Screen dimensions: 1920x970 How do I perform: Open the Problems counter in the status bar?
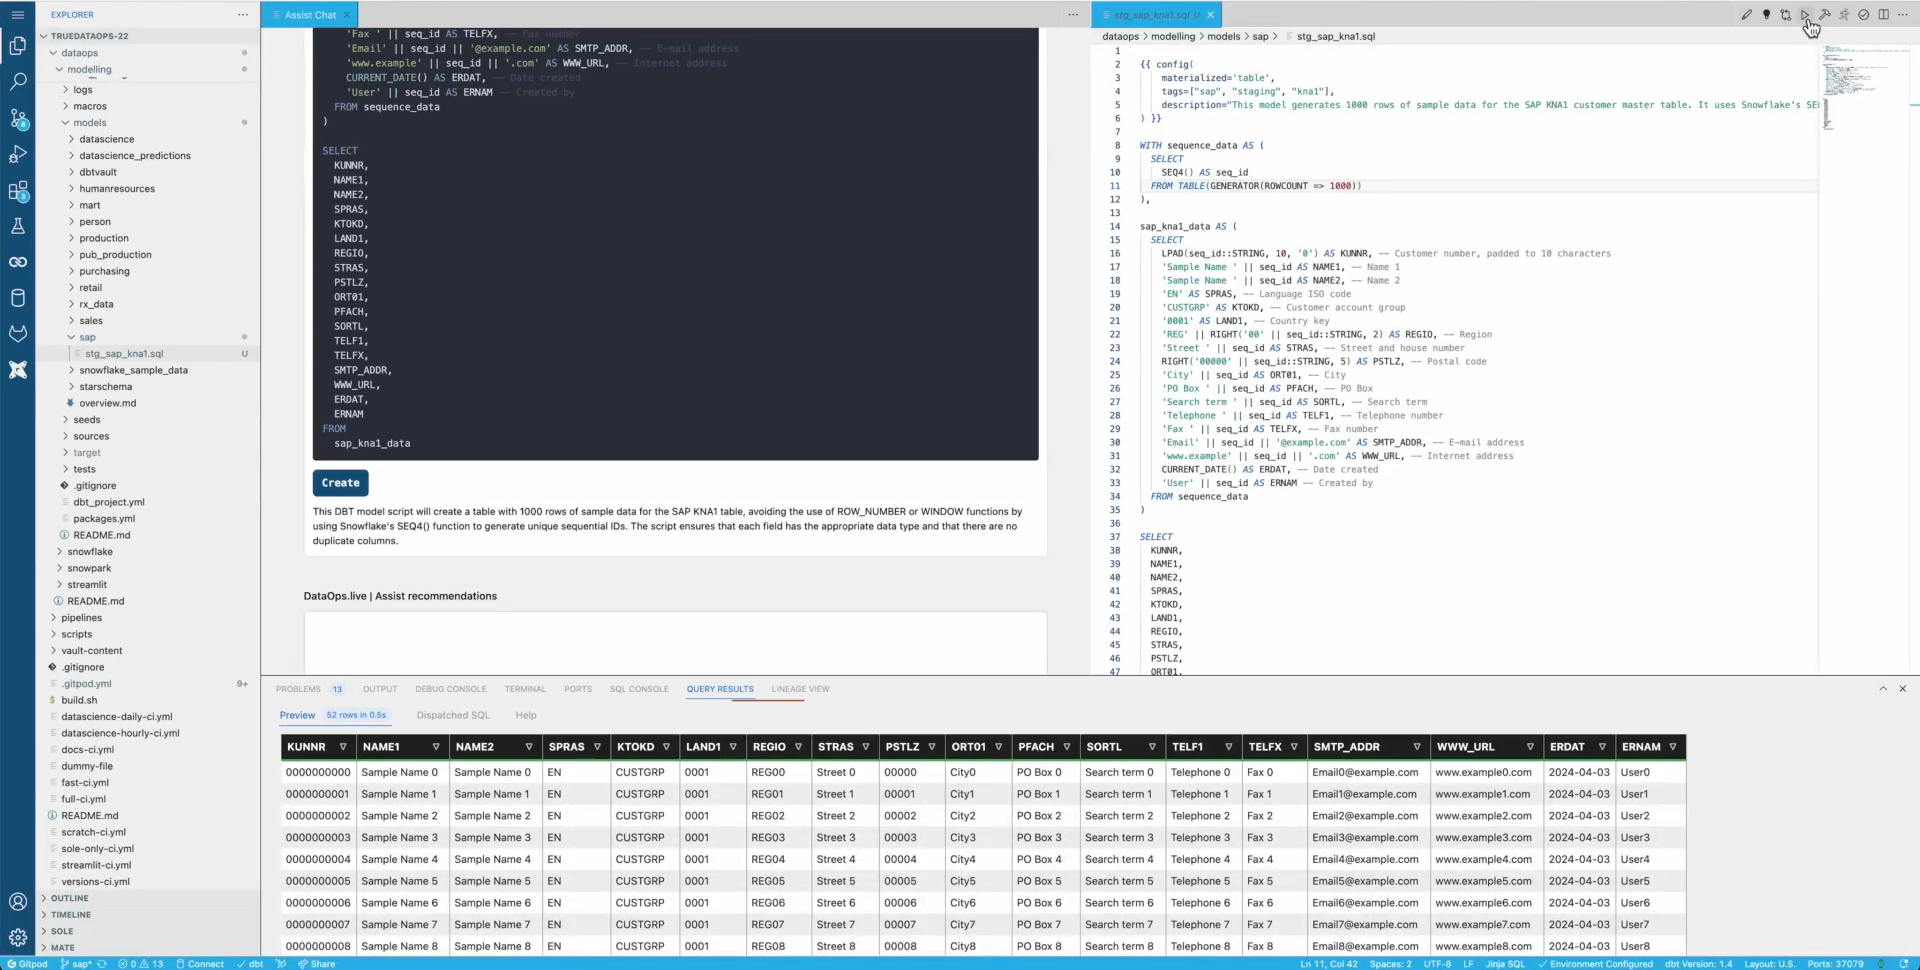(x=140, y=963)
